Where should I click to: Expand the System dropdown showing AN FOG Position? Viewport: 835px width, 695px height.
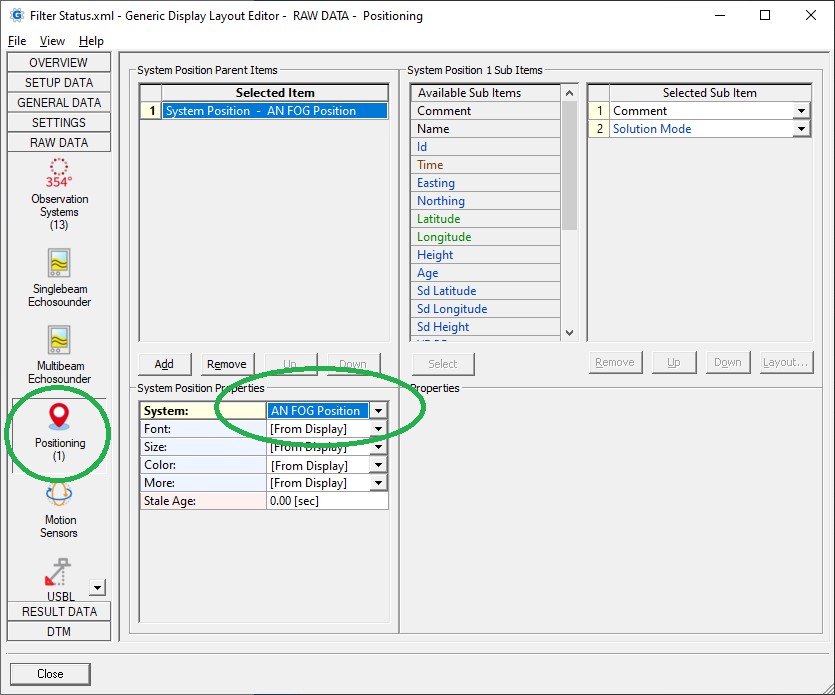point(378,411)
